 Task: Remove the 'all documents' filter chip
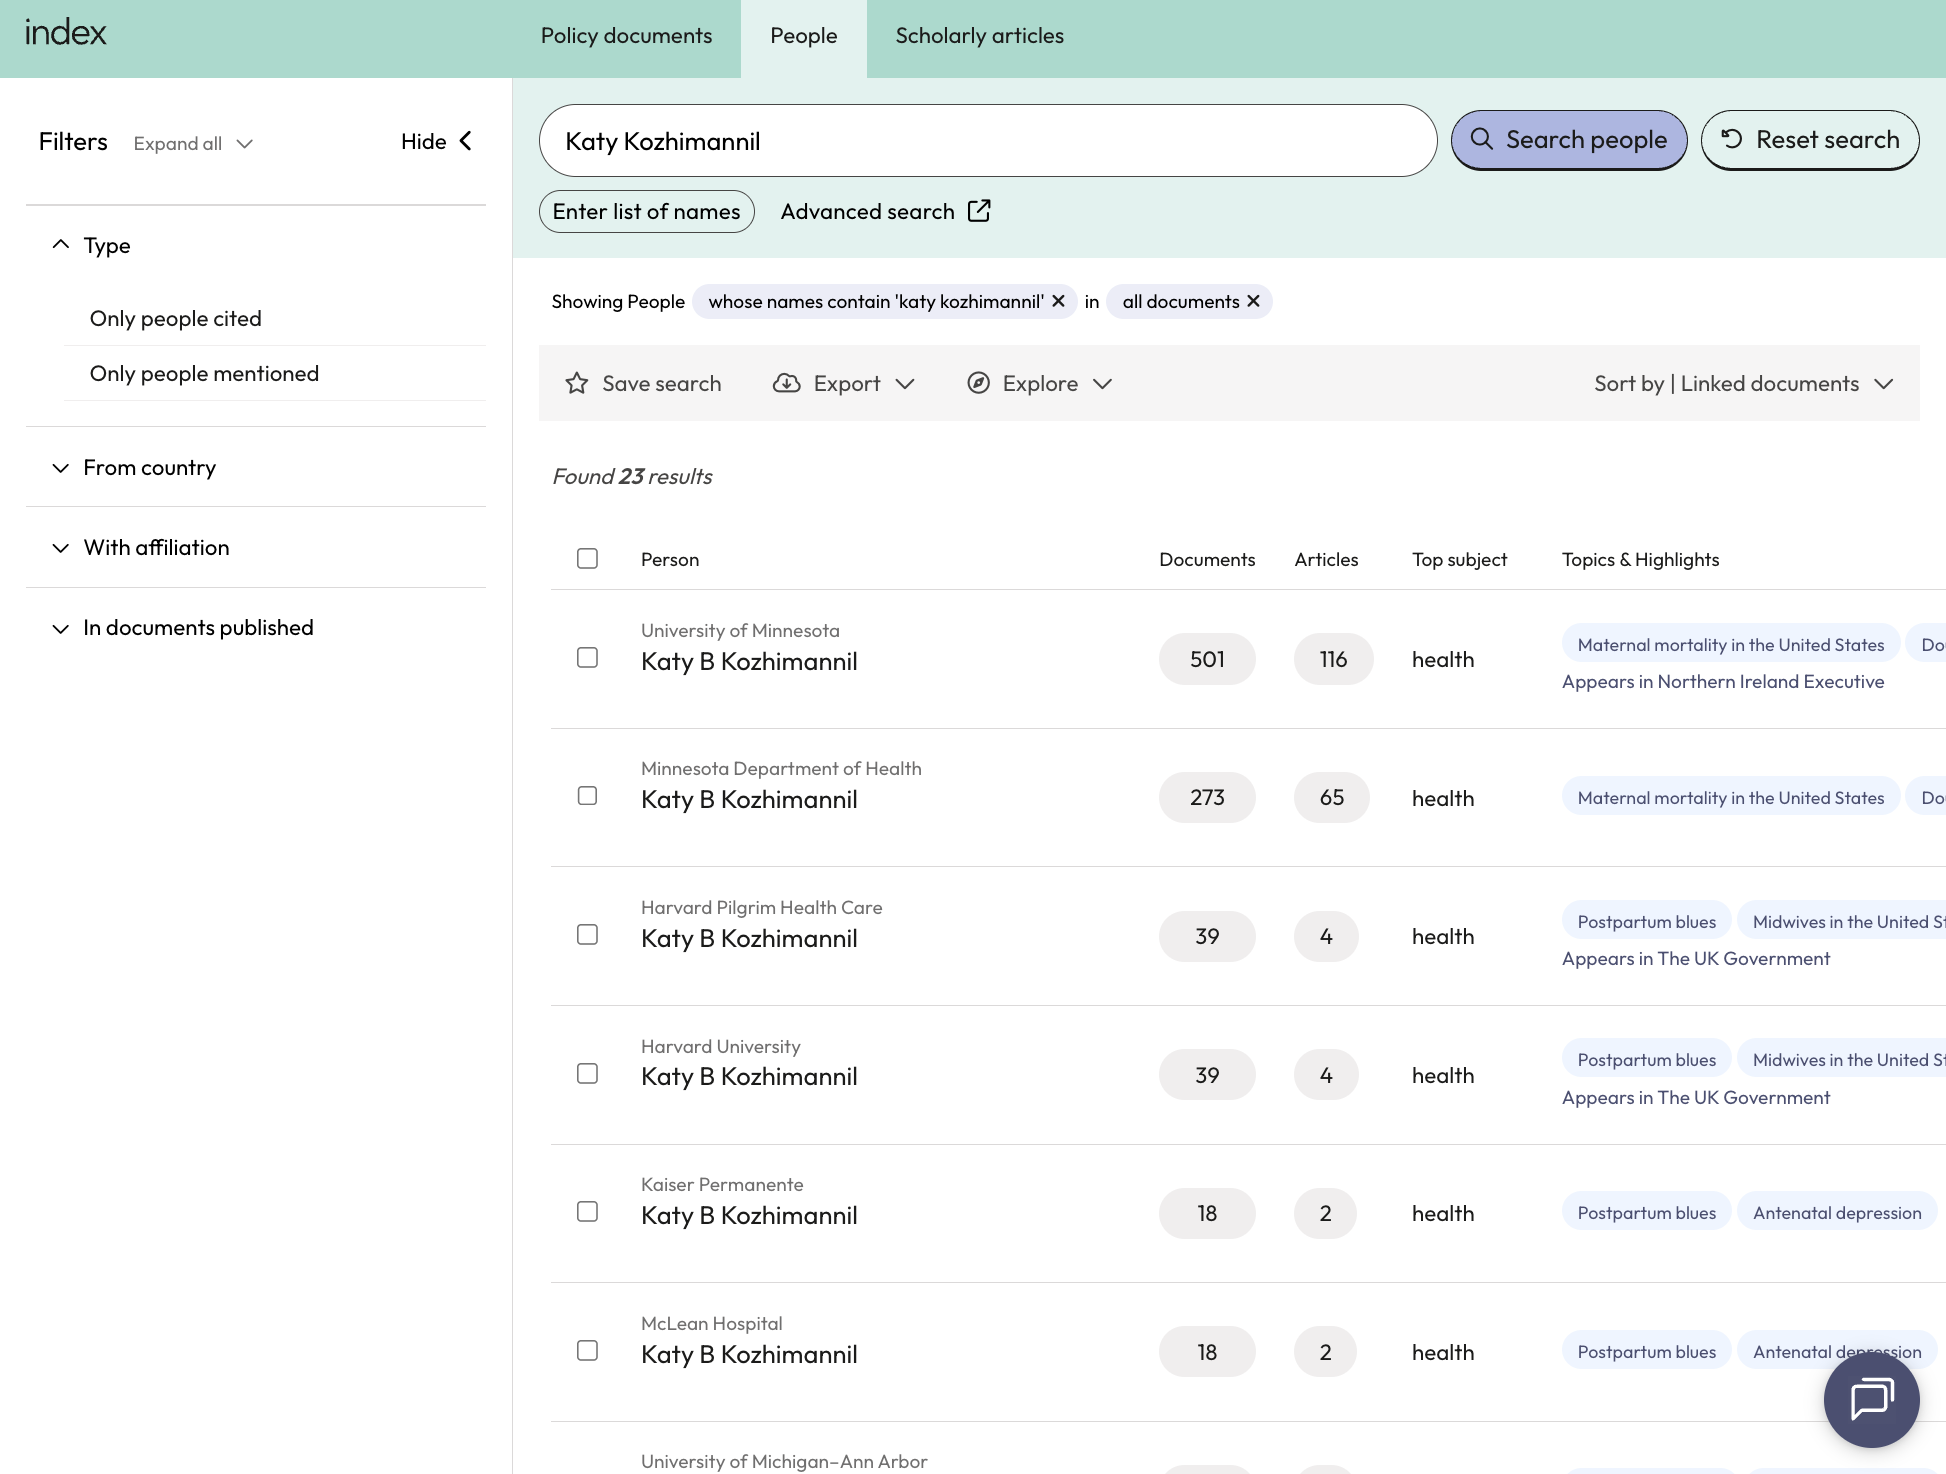pos(1253,301)
